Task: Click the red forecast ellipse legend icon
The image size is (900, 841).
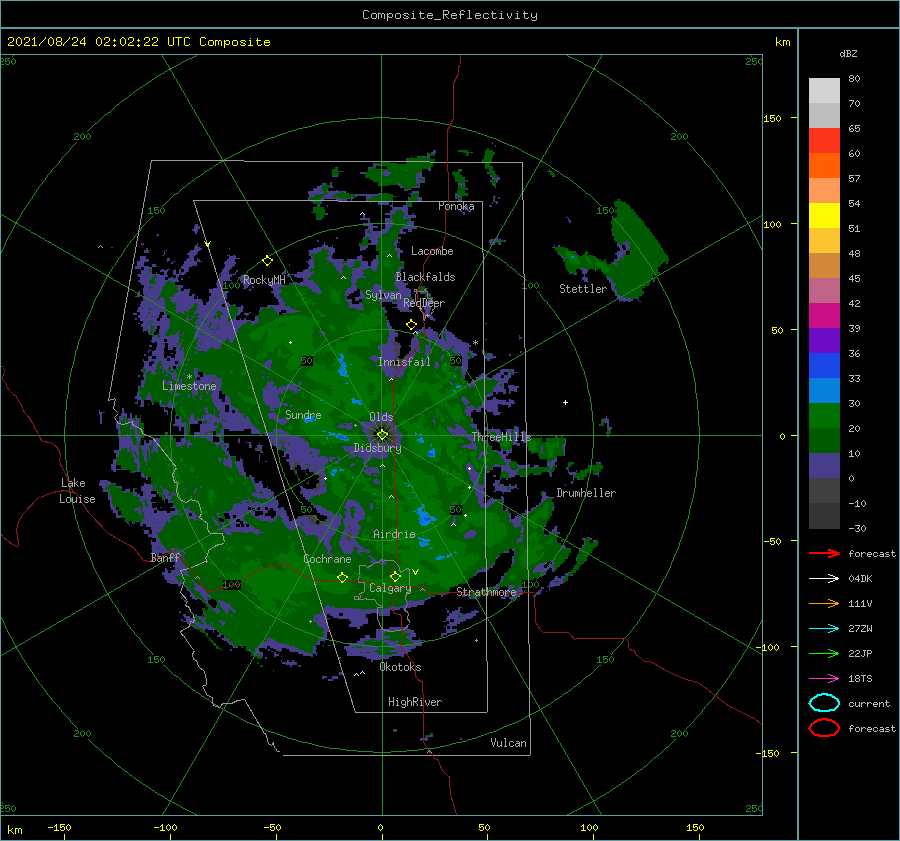Action: pos(824,728)
